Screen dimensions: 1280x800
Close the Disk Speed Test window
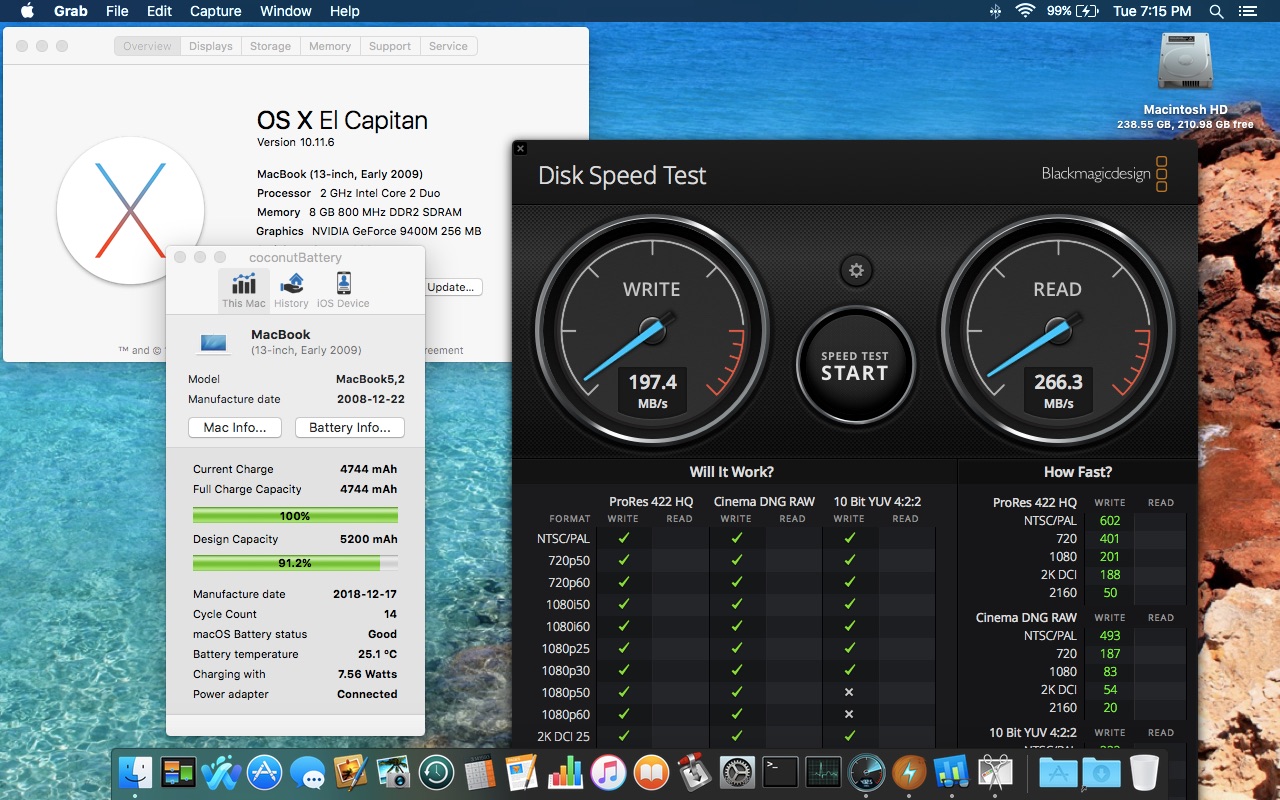pyautogui.click(x=520, y=148)
